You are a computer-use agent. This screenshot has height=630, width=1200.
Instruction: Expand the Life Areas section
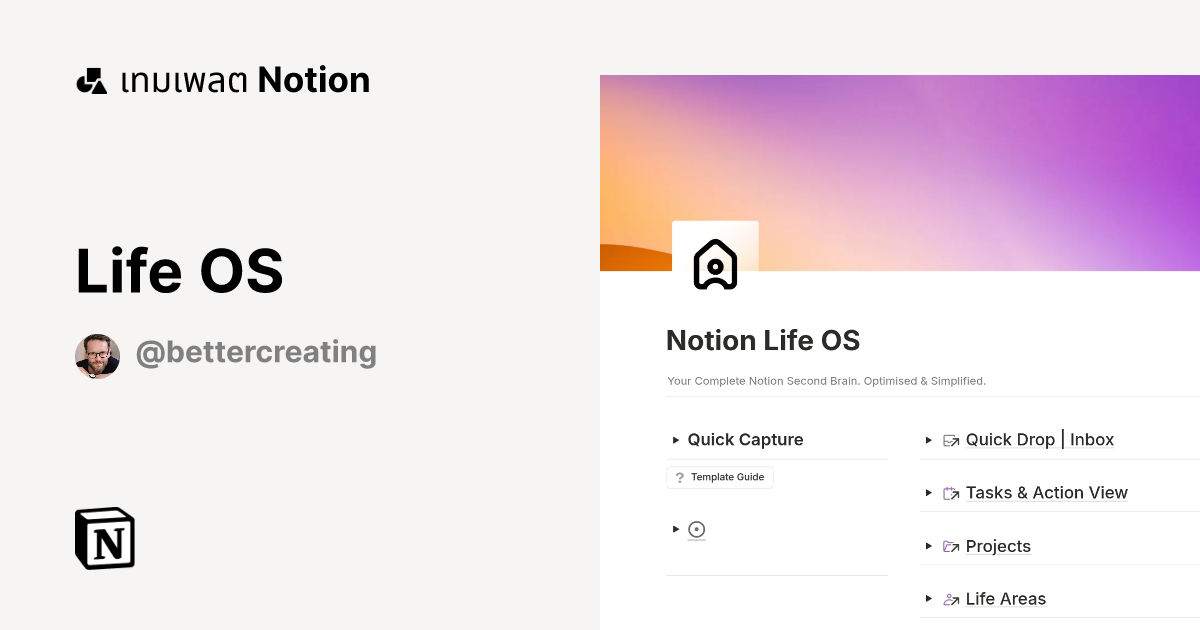[929, 599]
